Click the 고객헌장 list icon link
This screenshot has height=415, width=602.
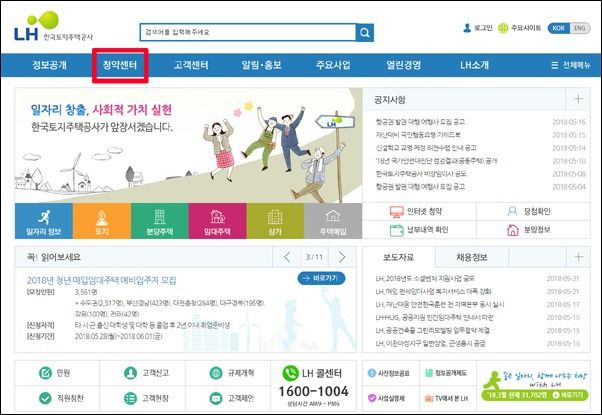[146, 398]
